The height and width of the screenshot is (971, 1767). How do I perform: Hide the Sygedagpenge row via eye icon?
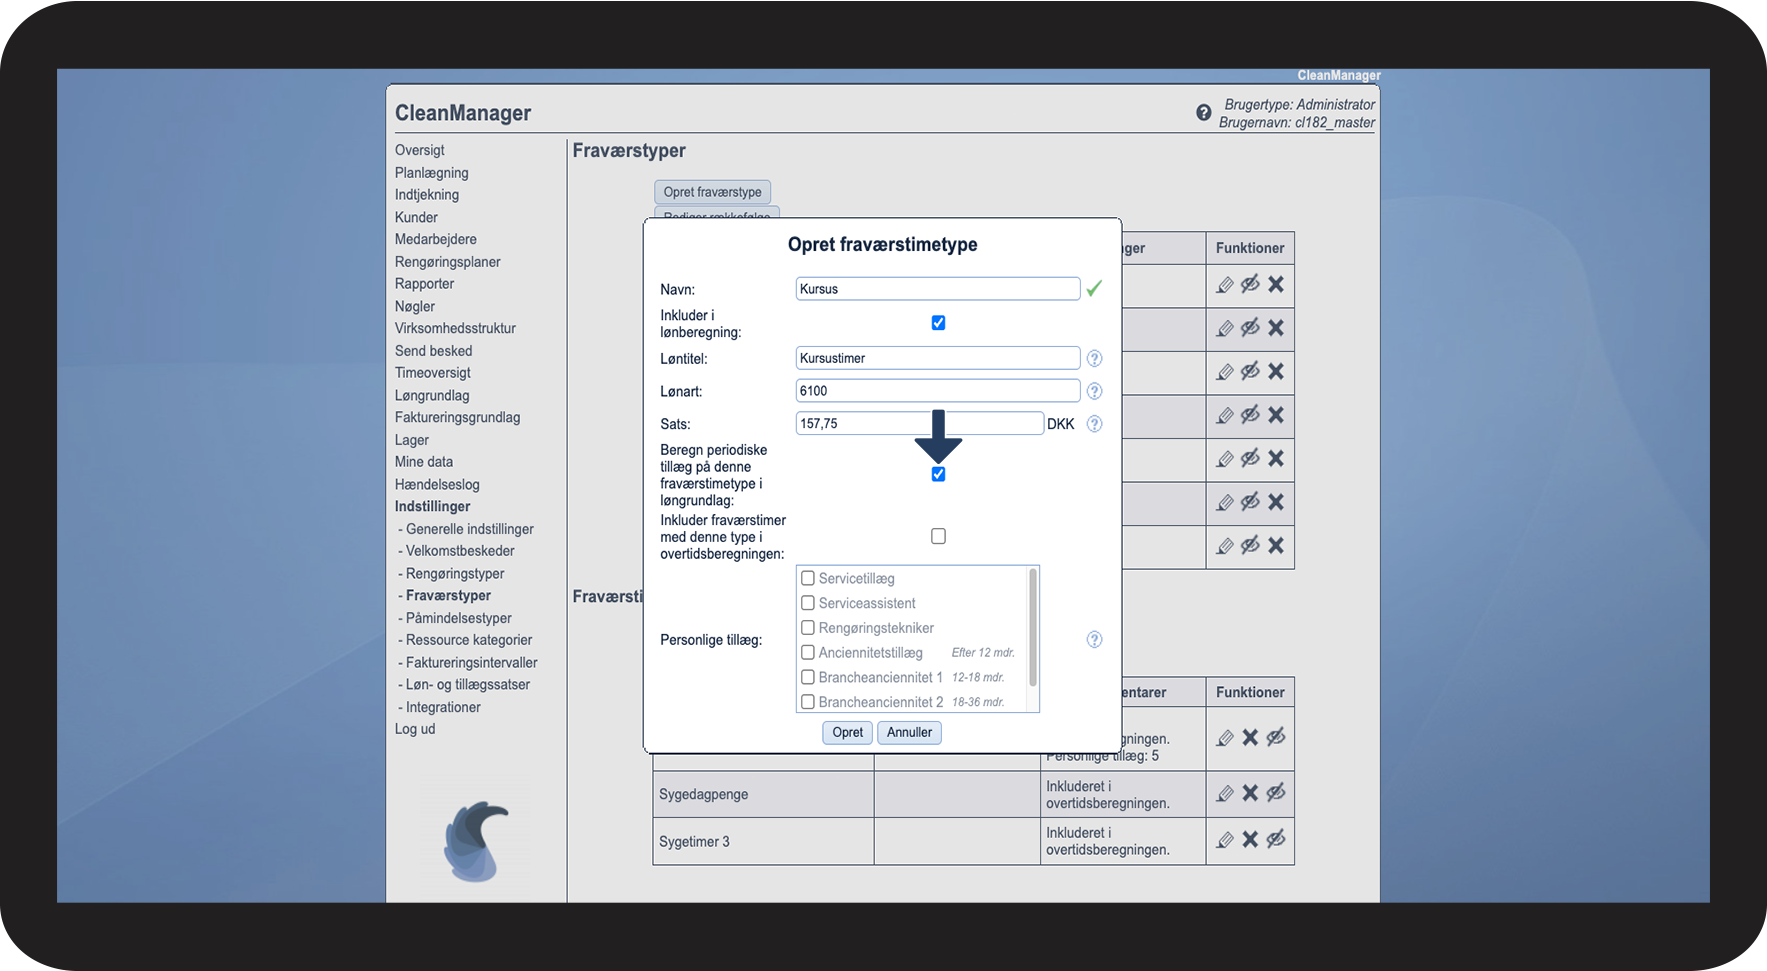click(x=1276, y=793)
